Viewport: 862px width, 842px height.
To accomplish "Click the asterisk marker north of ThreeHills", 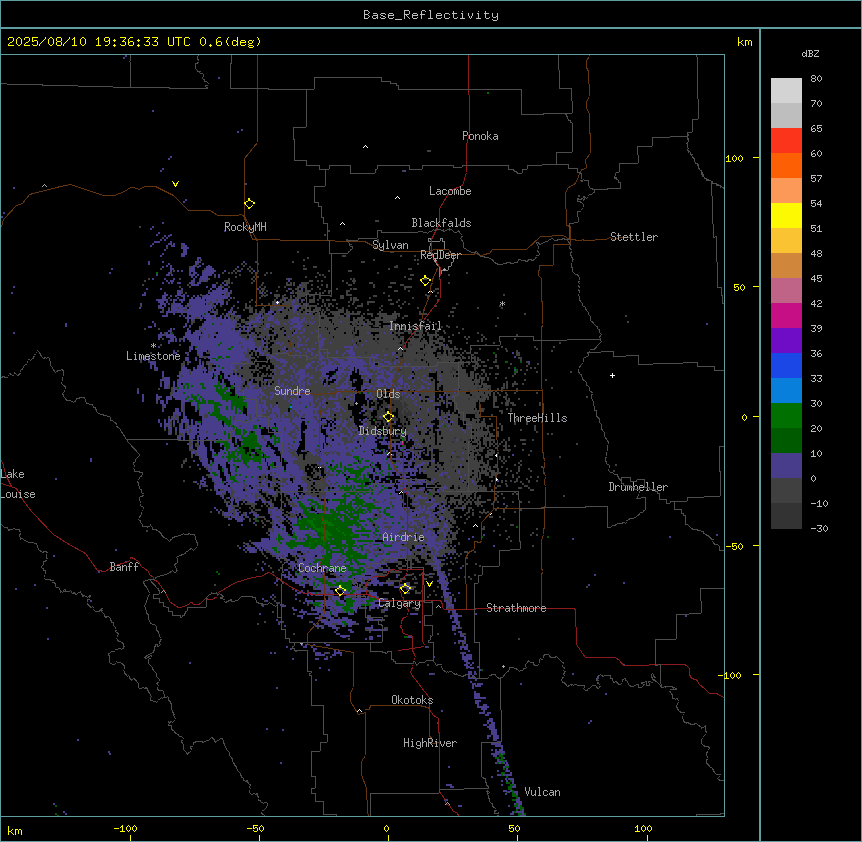I will [x=502, y=304].
